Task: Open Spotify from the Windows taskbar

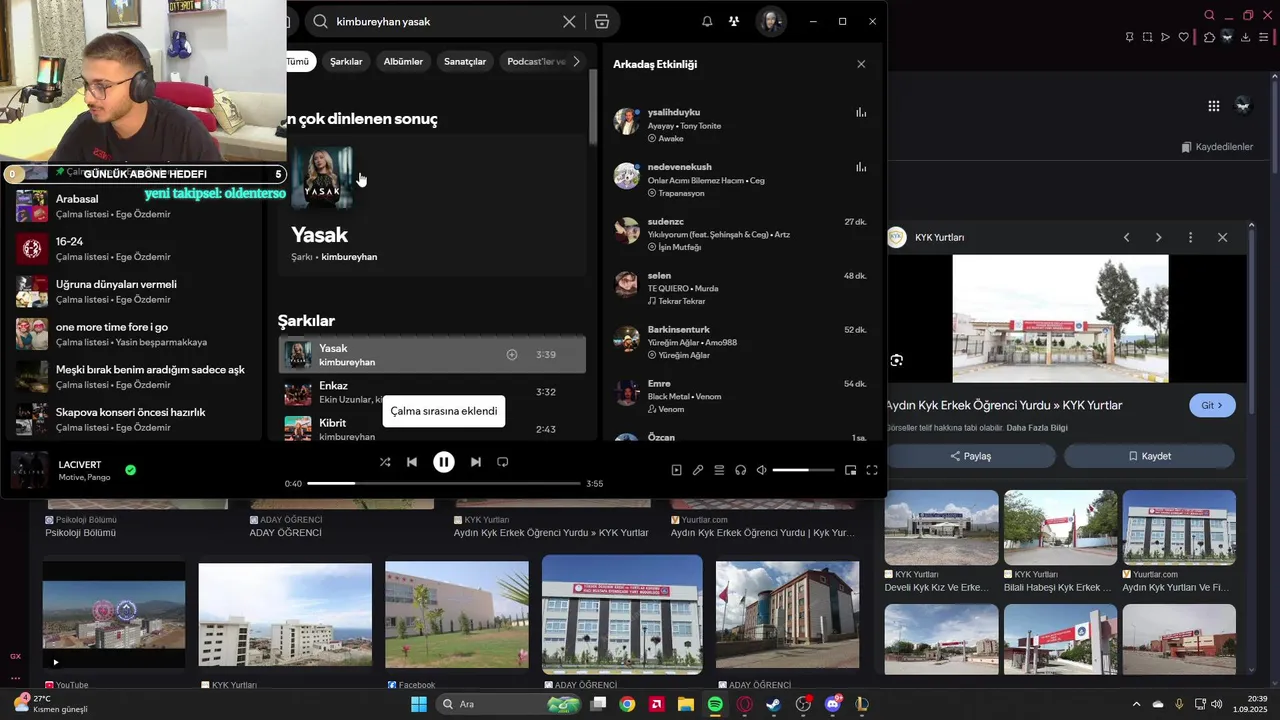Action: click(715, 704)
